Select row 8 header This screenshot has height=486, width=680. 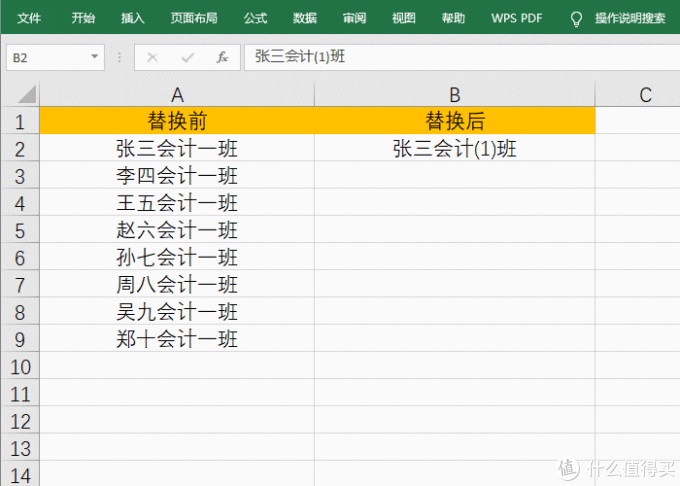coord(20,312)
